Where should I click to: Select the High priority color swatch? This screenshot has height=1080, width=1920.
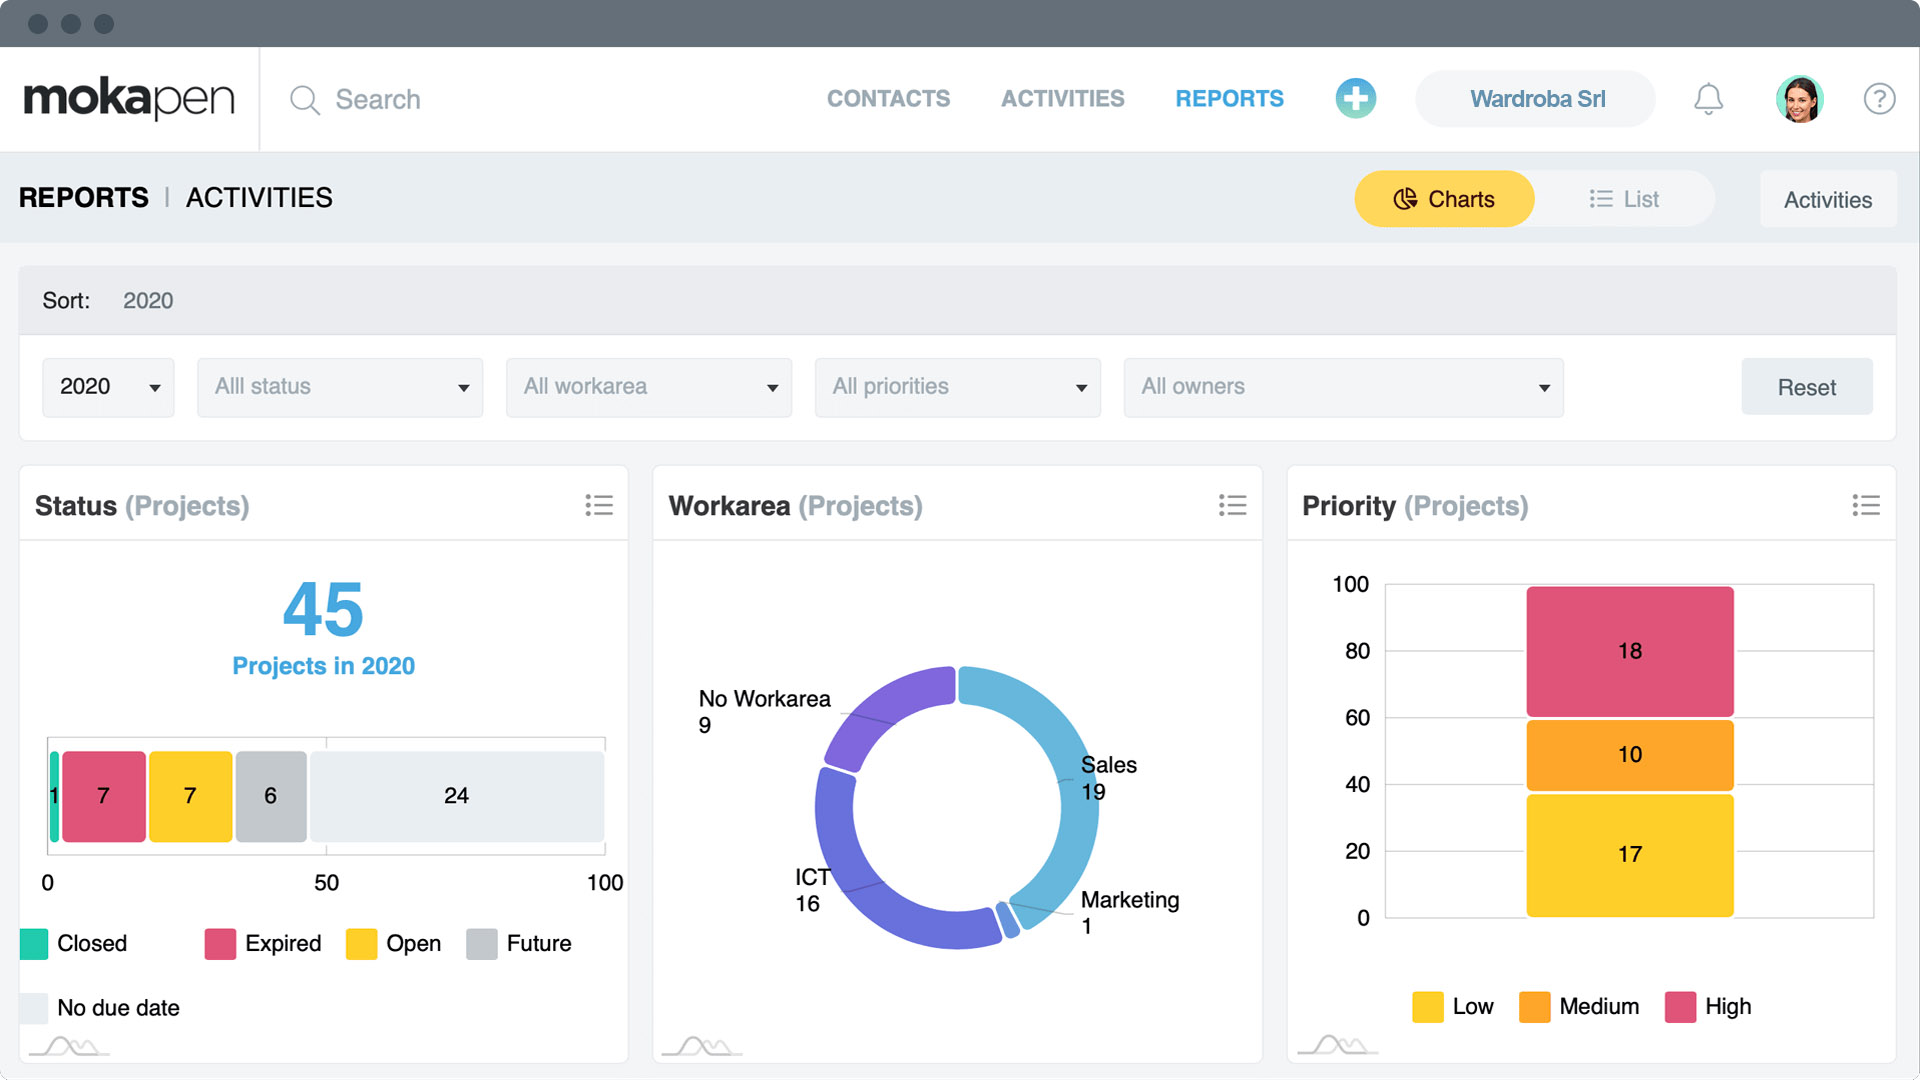pos(1680,1007)
